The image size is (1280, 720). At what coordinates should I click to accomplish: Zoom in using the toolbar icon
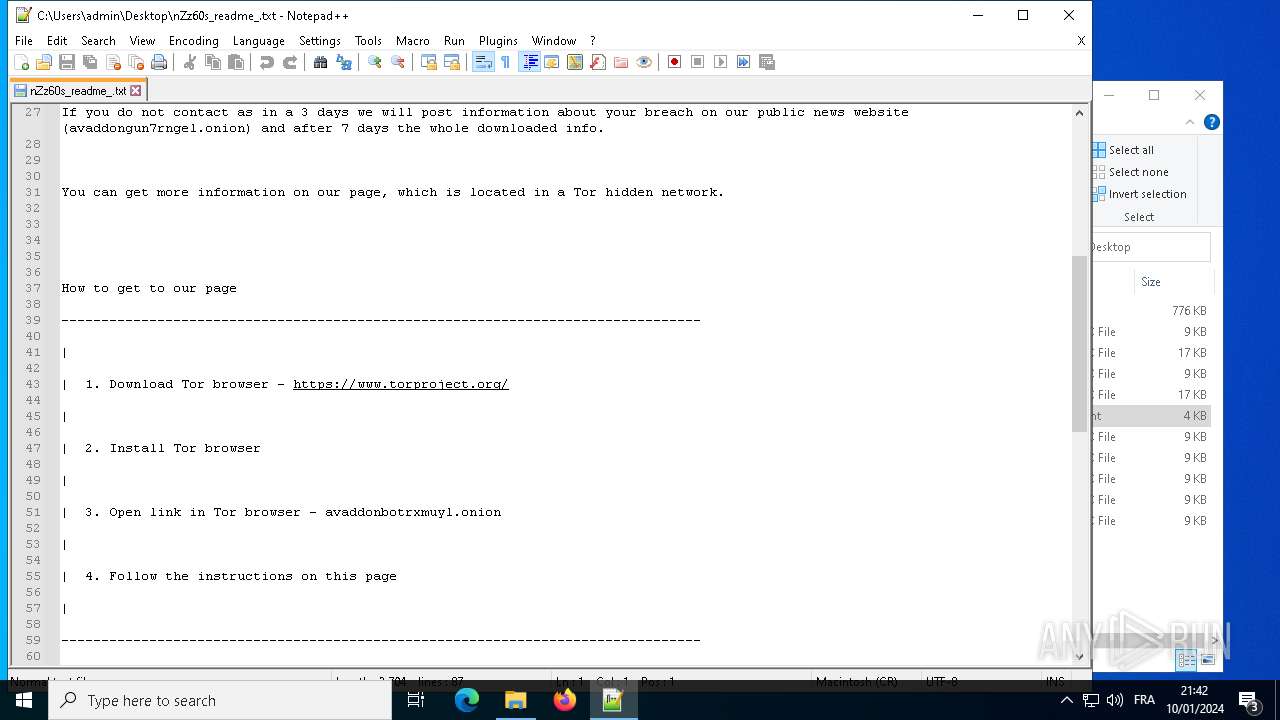(x=375, y=62)
